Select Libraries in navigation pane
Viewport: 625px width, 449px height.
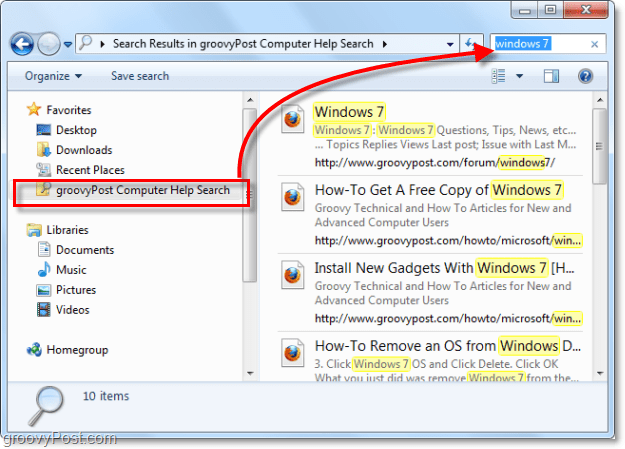click(67, 230)
